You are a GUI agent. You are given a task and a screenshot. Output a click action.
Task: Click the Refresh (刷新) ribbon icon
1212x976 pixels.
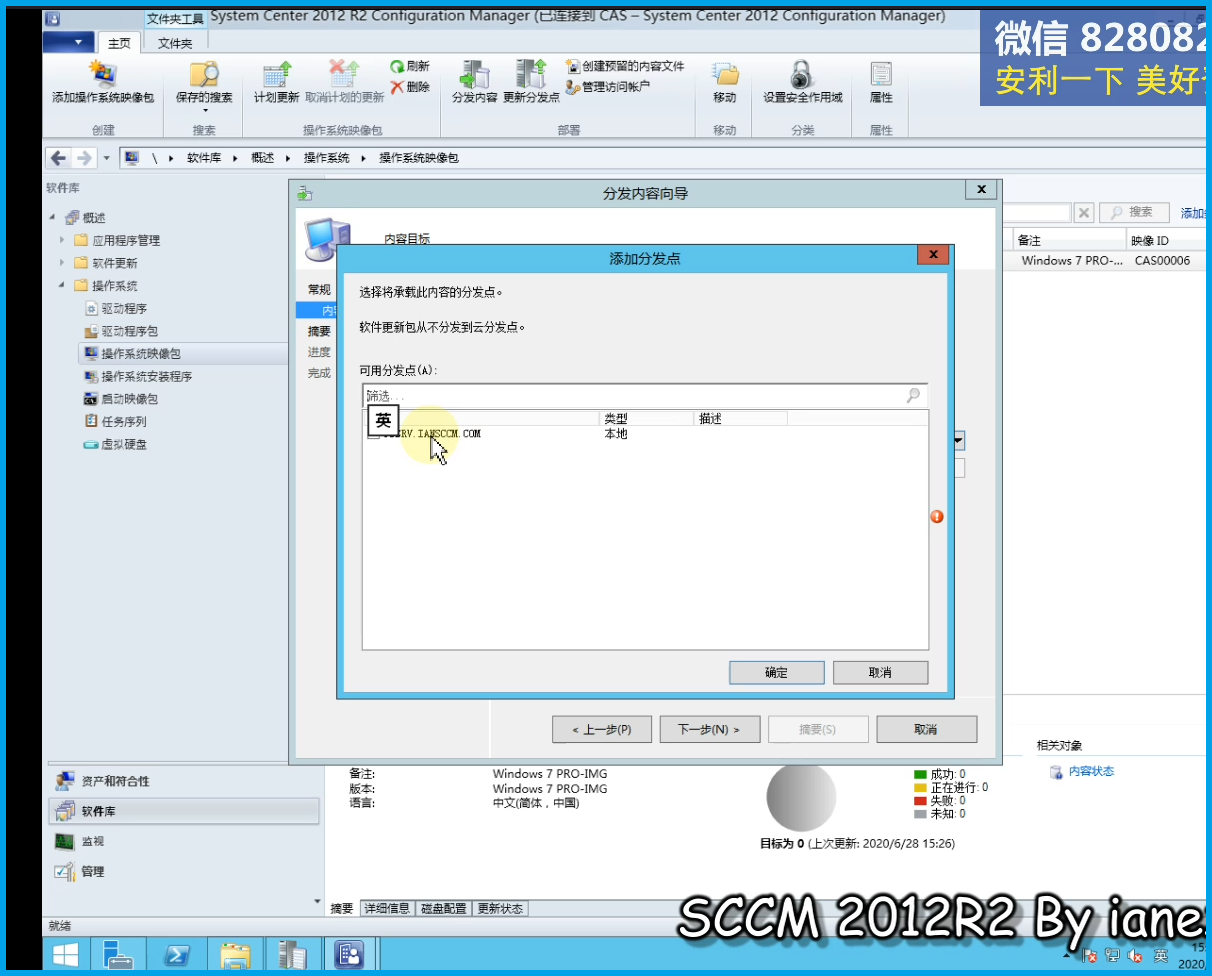410,66
